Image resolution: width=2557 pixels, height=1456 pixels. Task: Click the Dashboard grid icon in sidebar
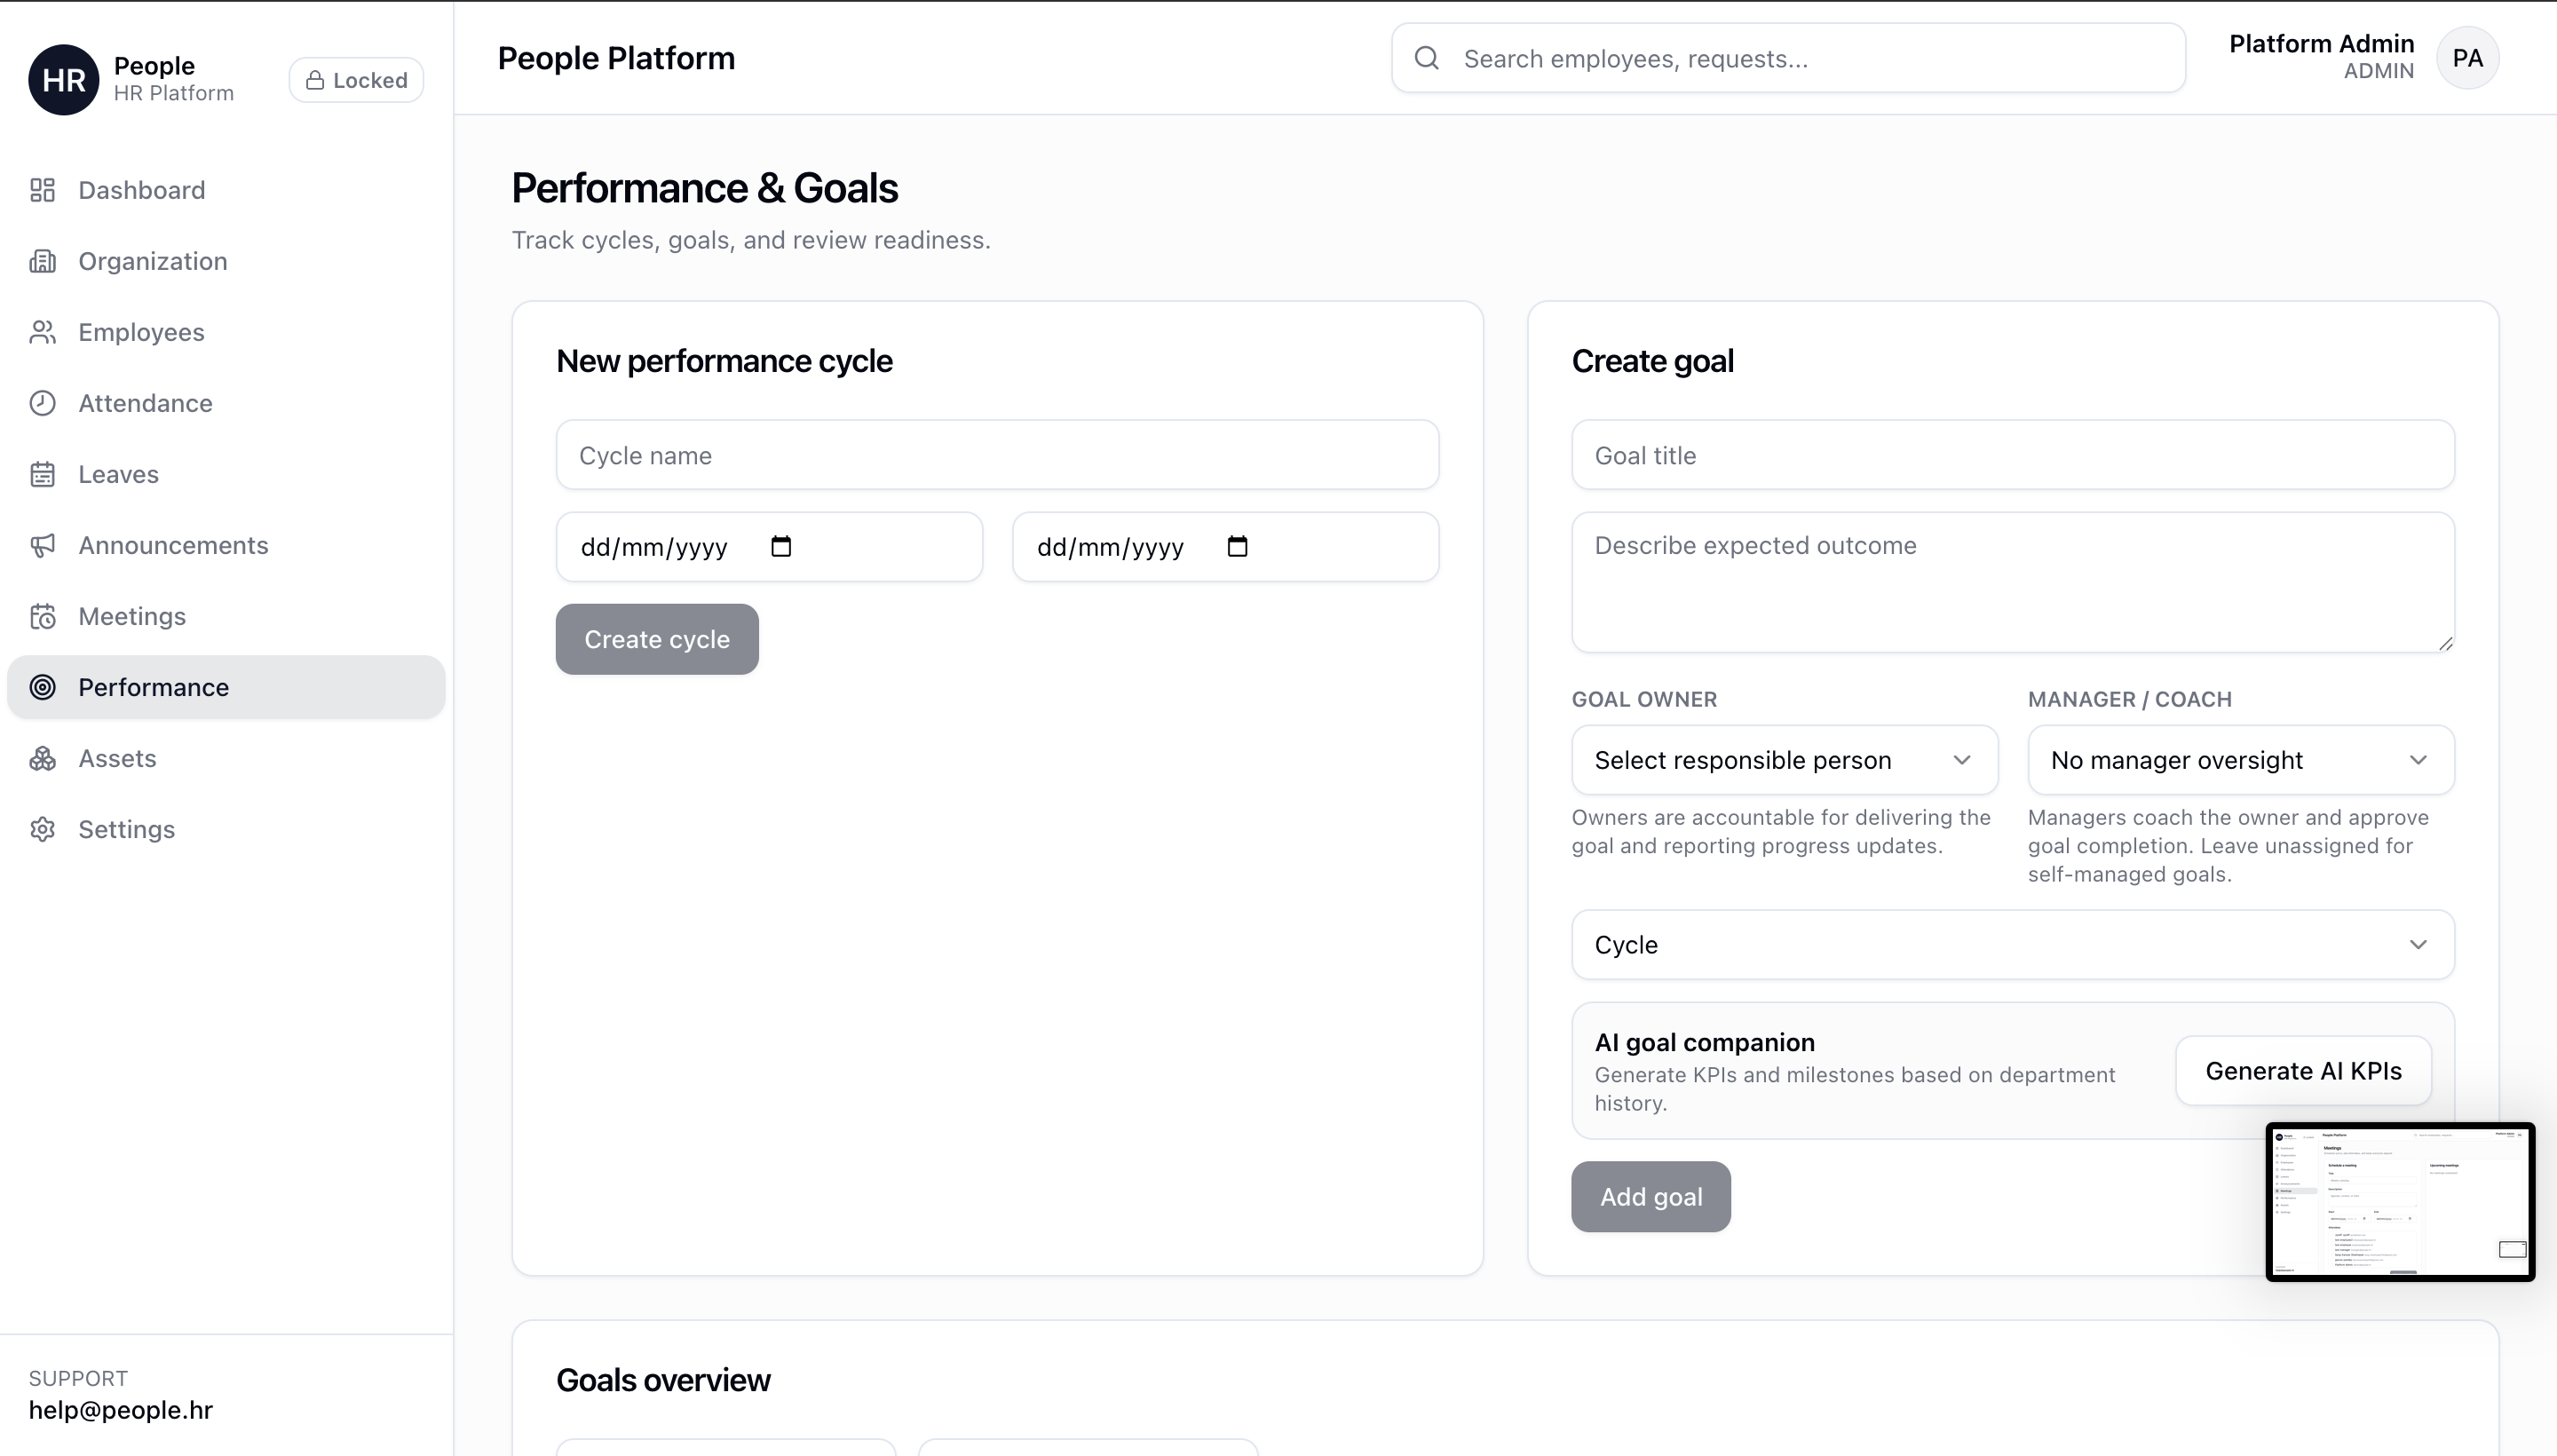(42, 190)
